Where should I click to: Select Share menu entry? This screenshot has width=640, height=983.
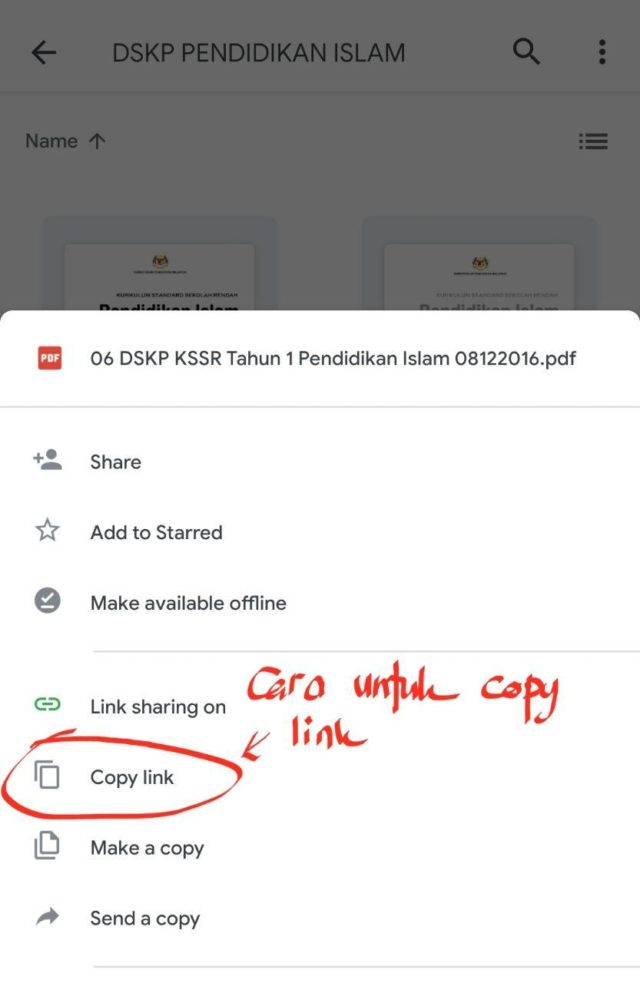[320, 462]
